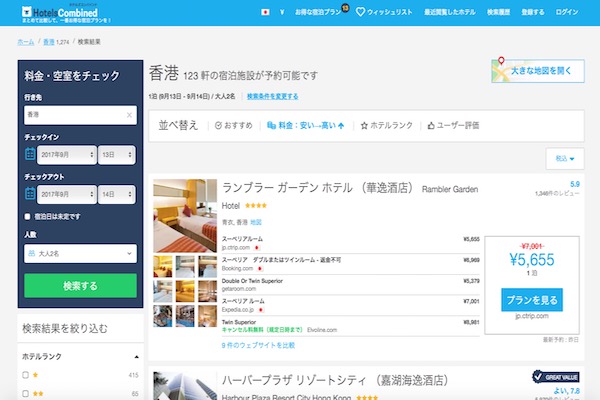600x400 pixels.
Task: Open ウィッシュリスト in top navigation
Action: [390, 12]
